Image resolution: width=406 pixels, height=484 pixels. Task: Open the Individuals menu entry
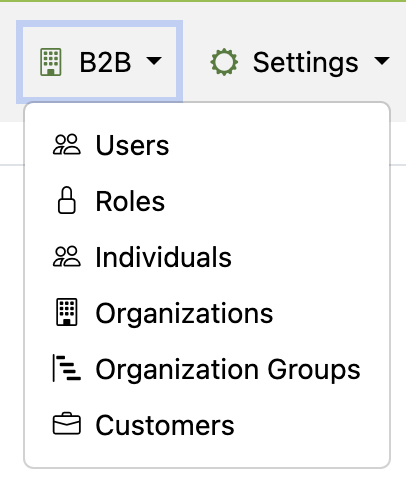[x=207, y=257]
